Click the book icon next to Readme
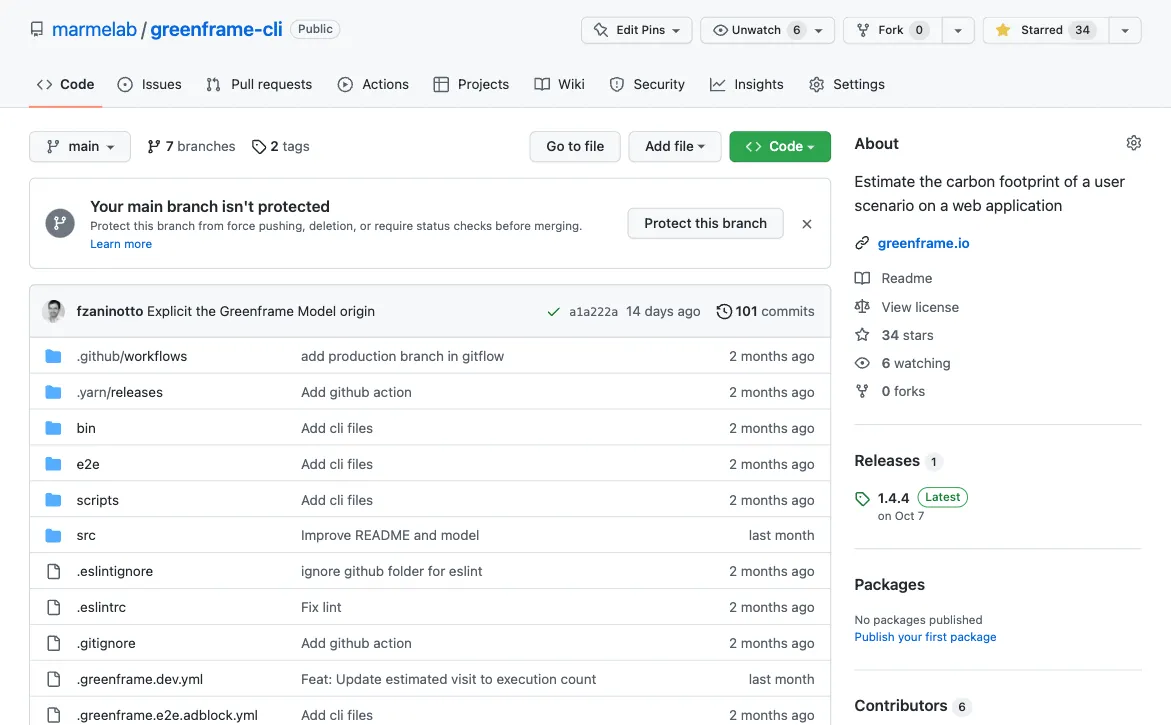This screenshot has height=725, width=1171. coord(862,278)
